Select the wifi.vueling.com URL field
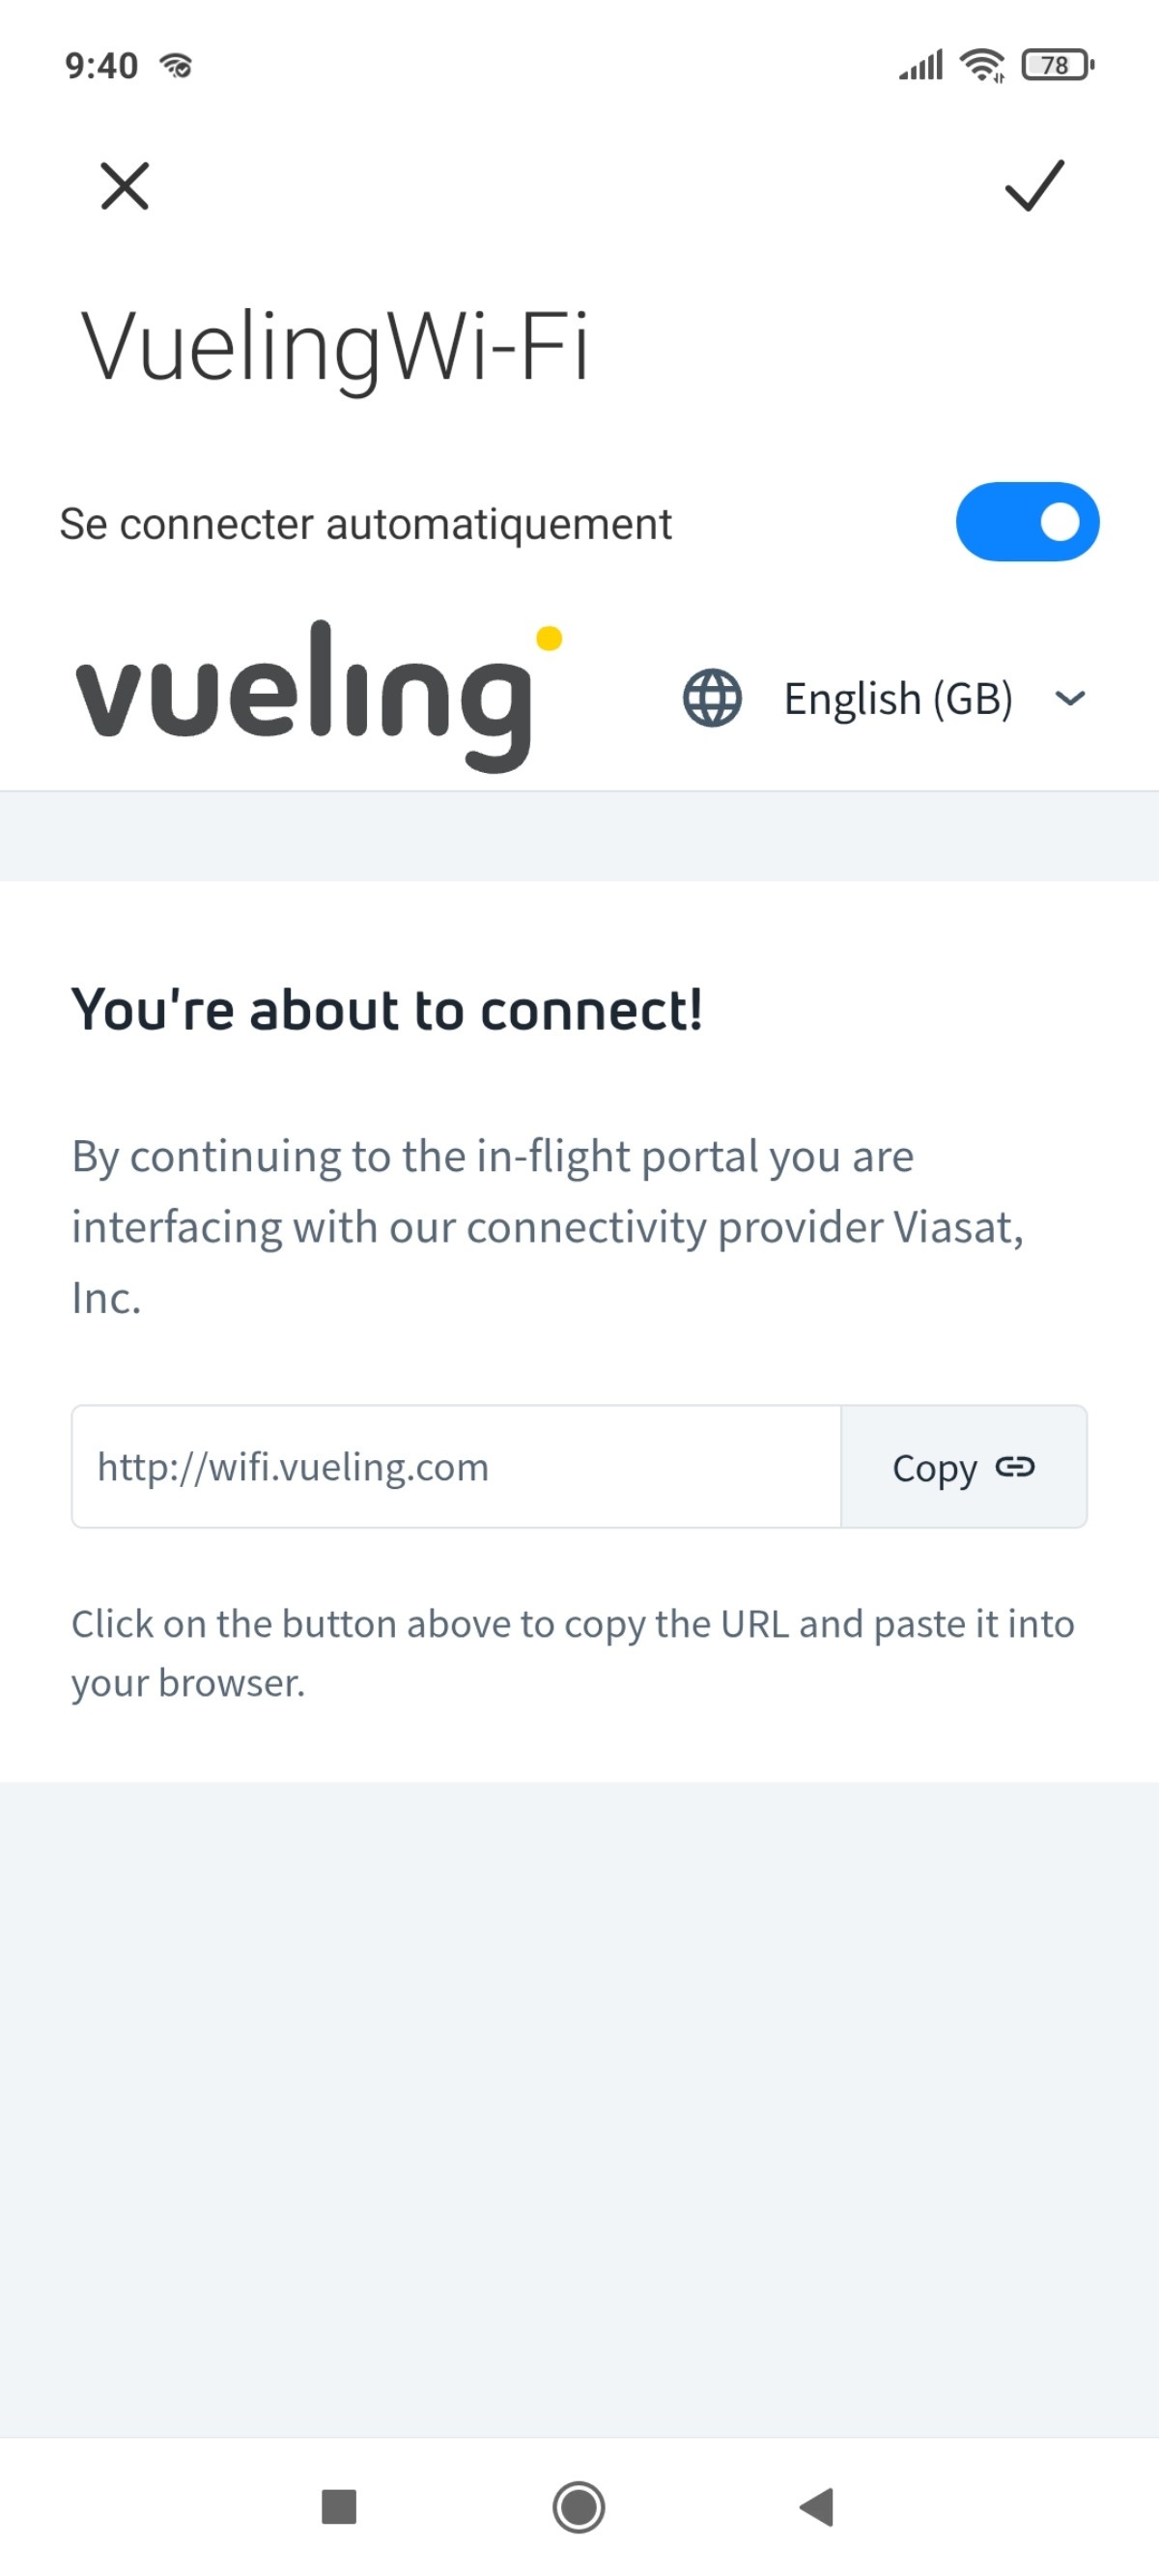 (x=456, y=1467)
